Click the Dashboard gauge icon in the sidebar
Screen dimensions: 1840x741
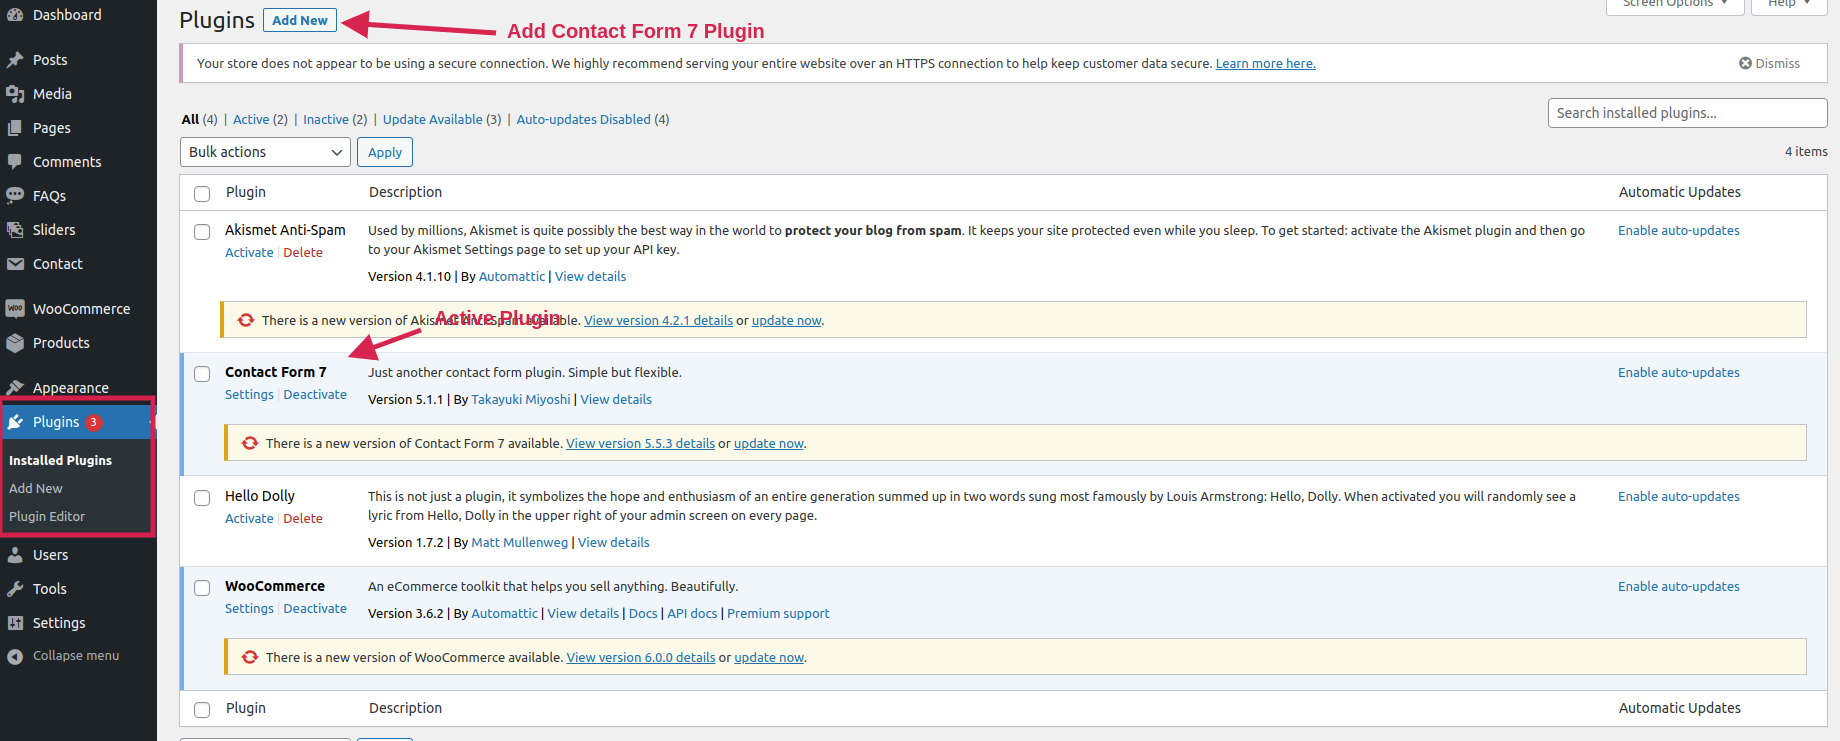15,15
